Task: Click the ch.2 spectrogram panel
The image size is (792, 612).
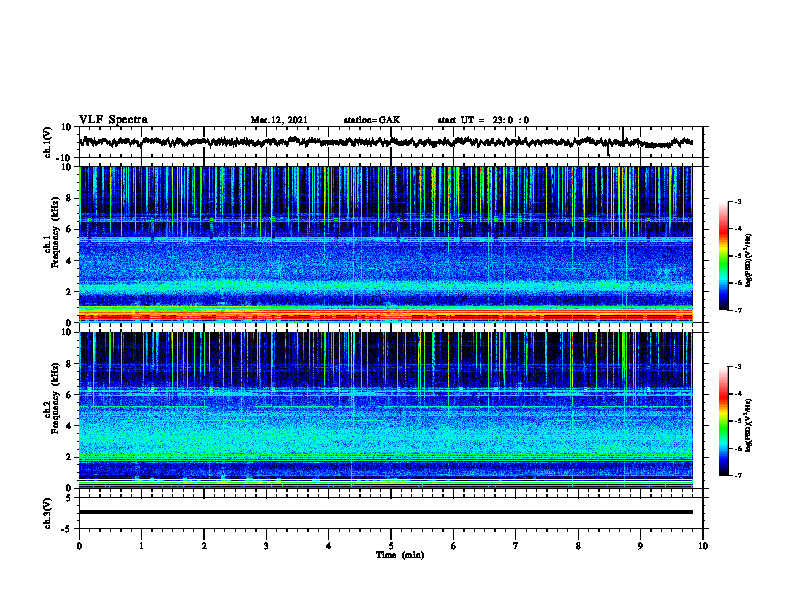Action: (385, 410)
